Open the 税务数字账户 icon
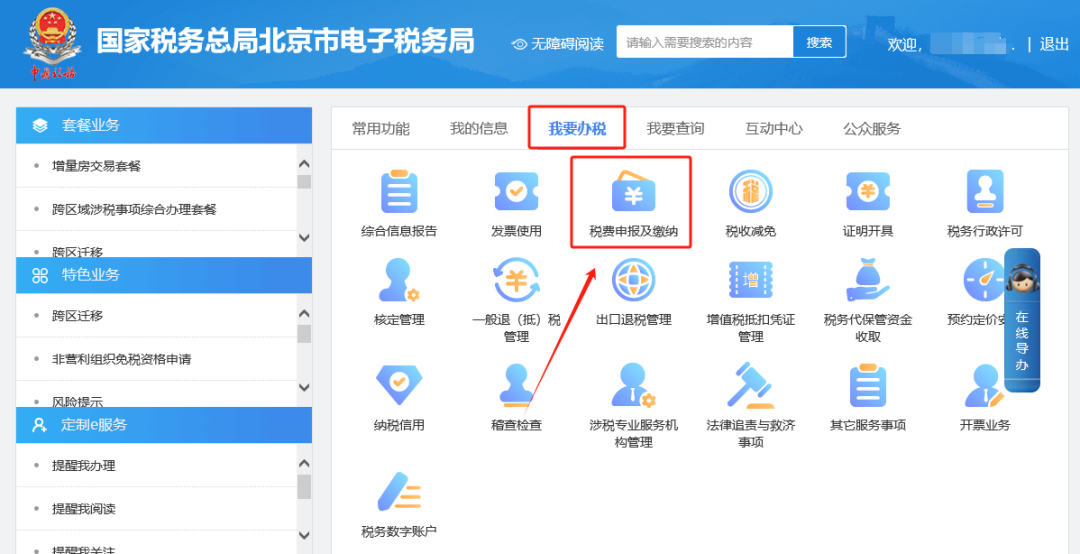 coord(399,492)
